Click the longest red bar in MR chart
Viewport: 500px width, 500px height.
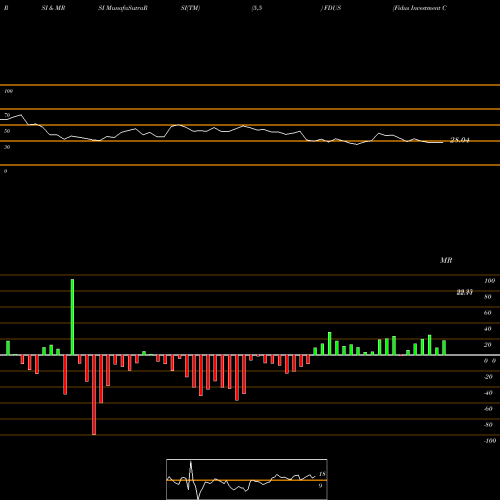point(94,395)
